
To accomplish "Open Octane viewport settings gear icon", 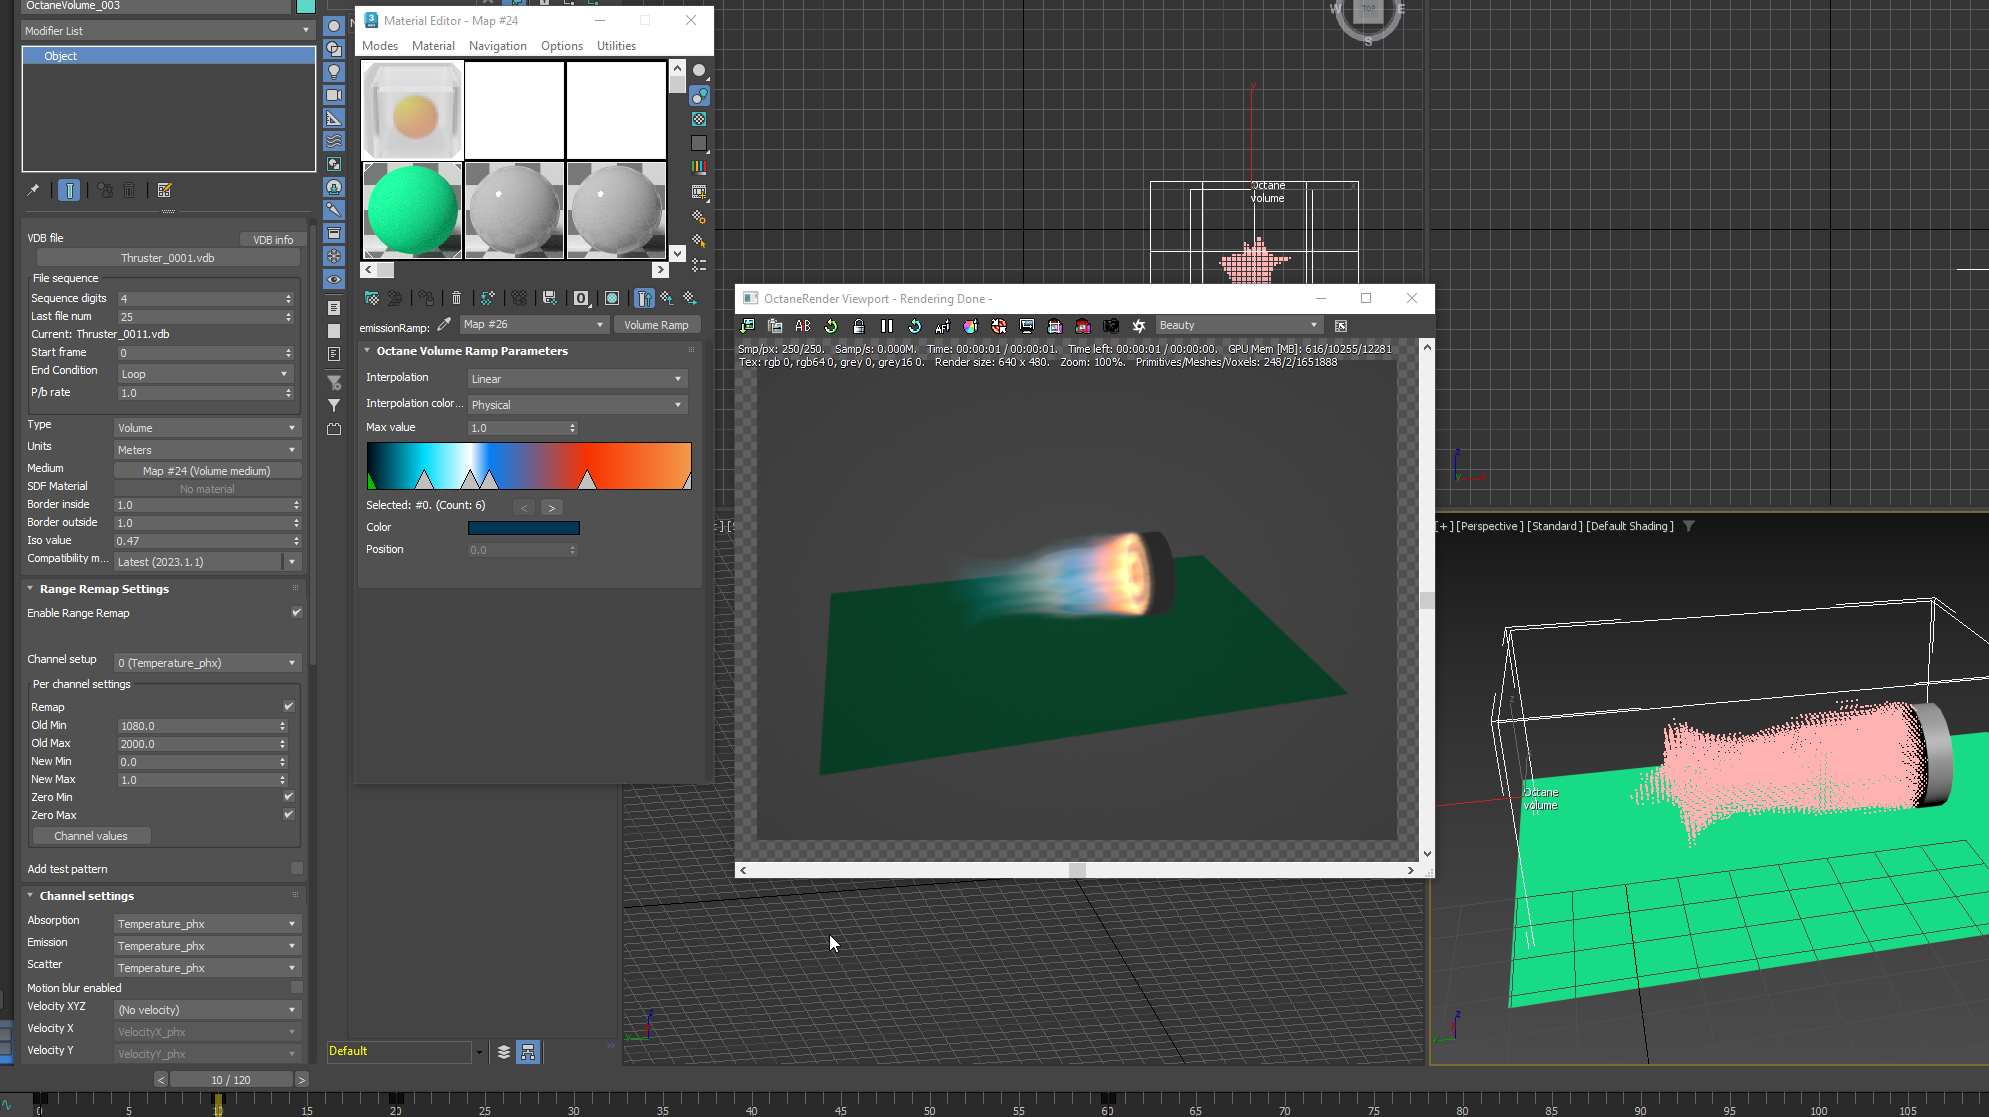I will [x=1138, y=326].
